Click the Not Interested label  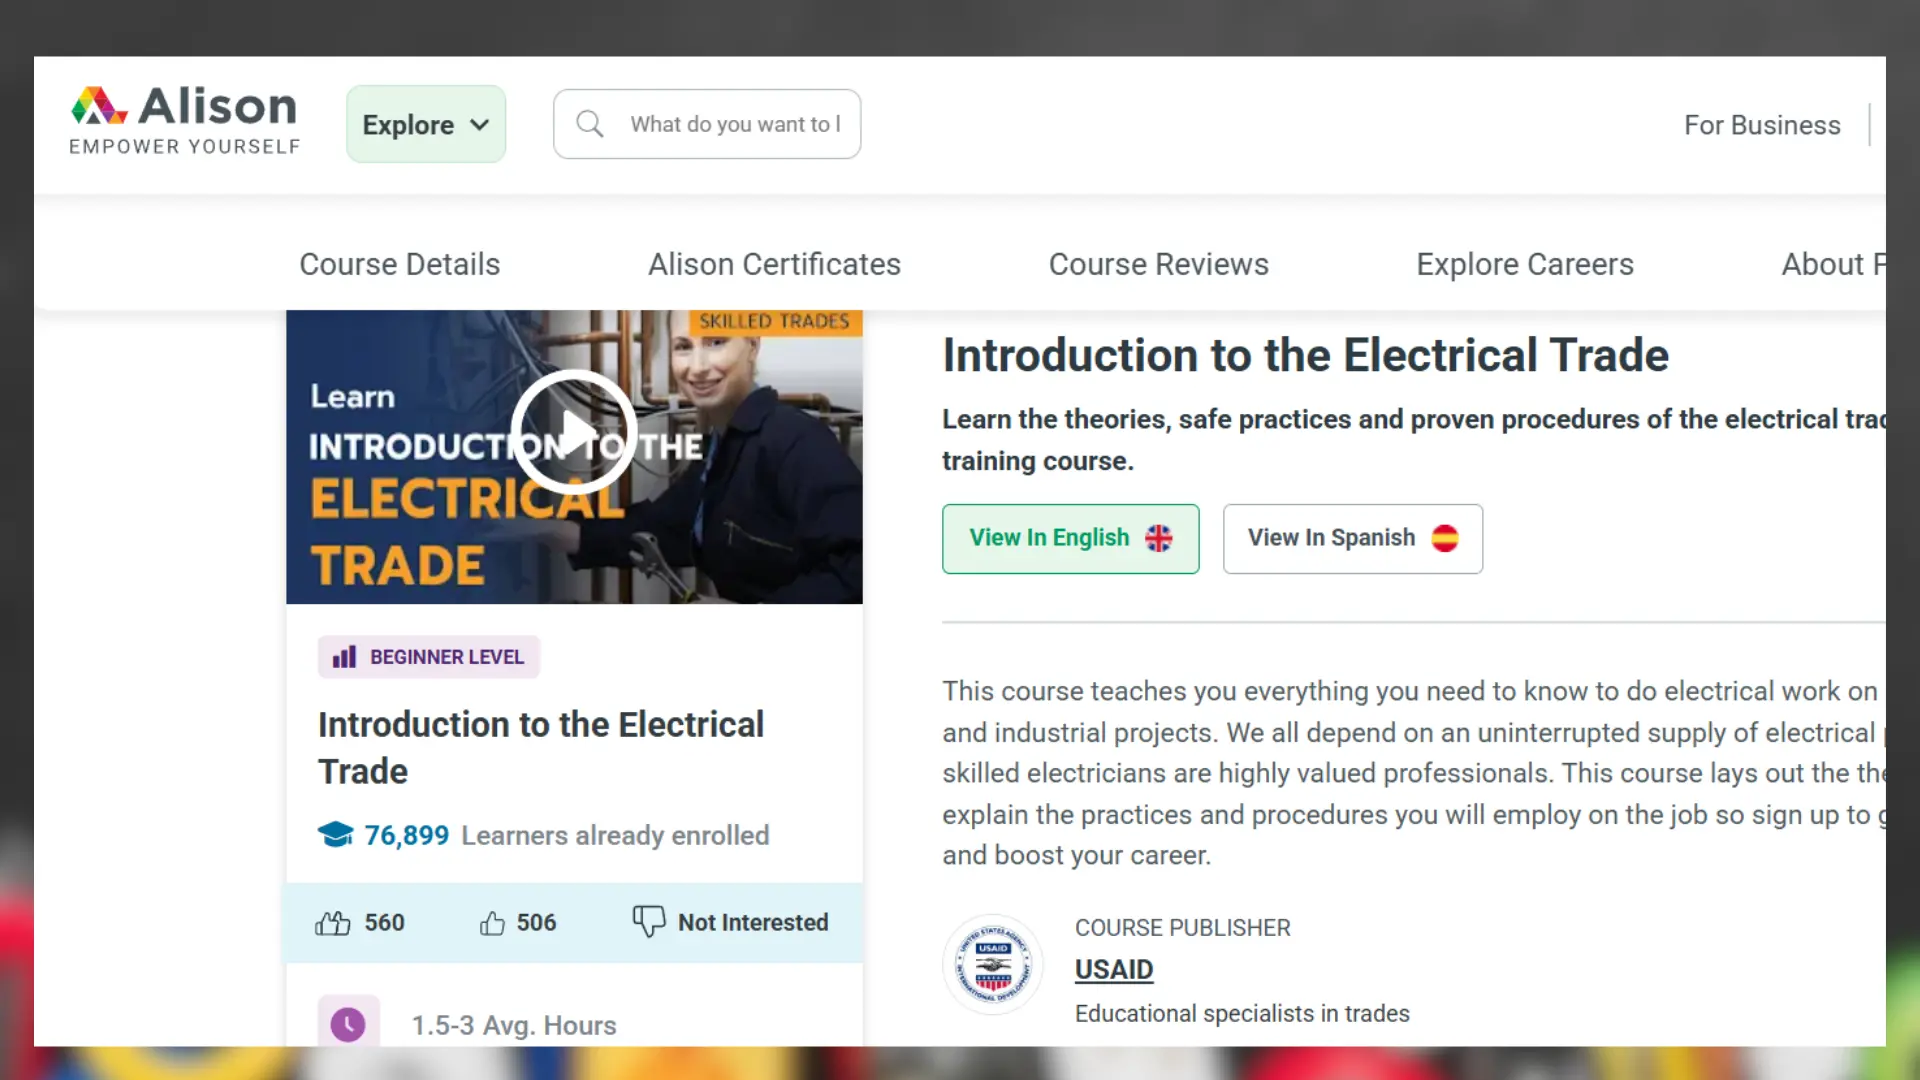[x=753, y=922]
